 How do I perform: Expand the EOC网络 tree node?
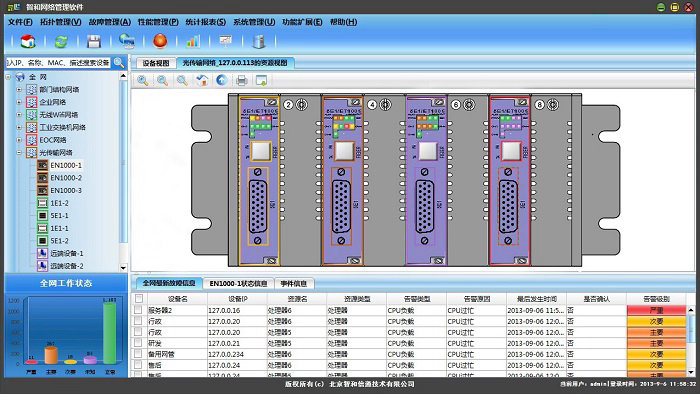pos(19,140)
